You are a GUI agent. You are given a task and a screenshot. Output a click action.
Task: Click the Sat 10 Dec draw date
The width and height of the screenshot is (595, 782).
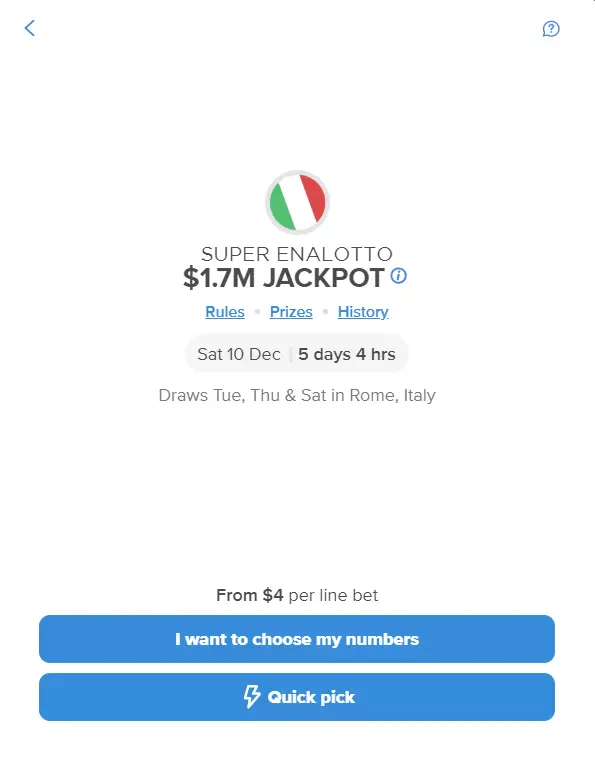coord(239,354)
